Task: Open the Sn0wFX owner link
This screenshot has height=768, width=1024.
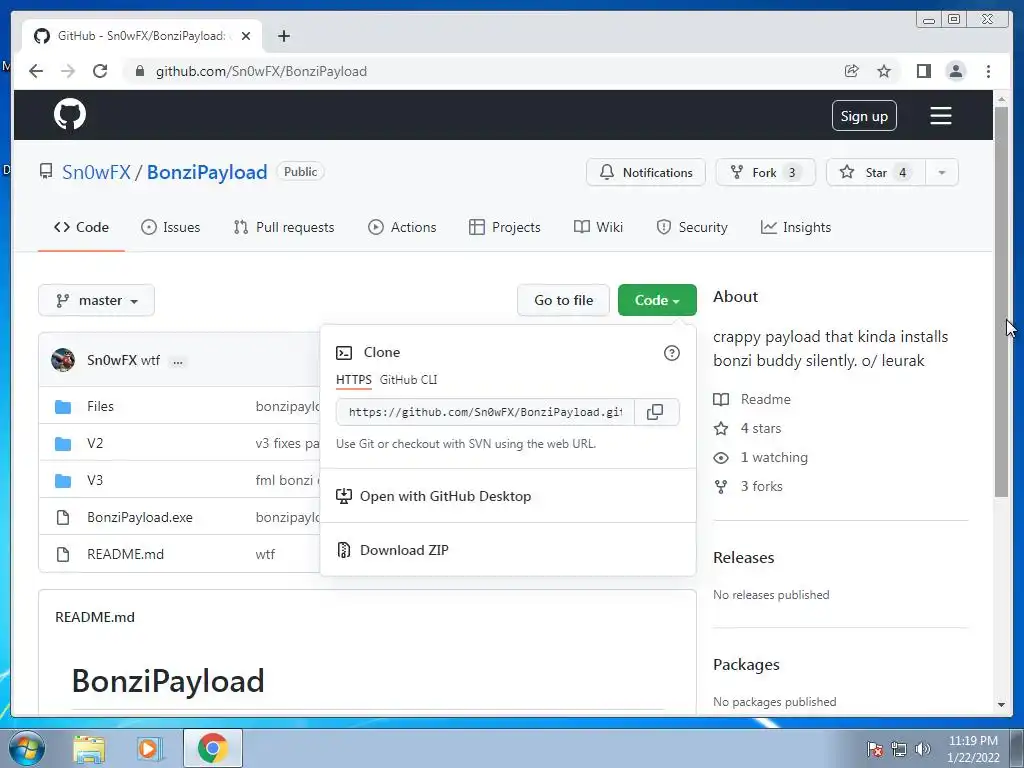Action: point(96,172)
